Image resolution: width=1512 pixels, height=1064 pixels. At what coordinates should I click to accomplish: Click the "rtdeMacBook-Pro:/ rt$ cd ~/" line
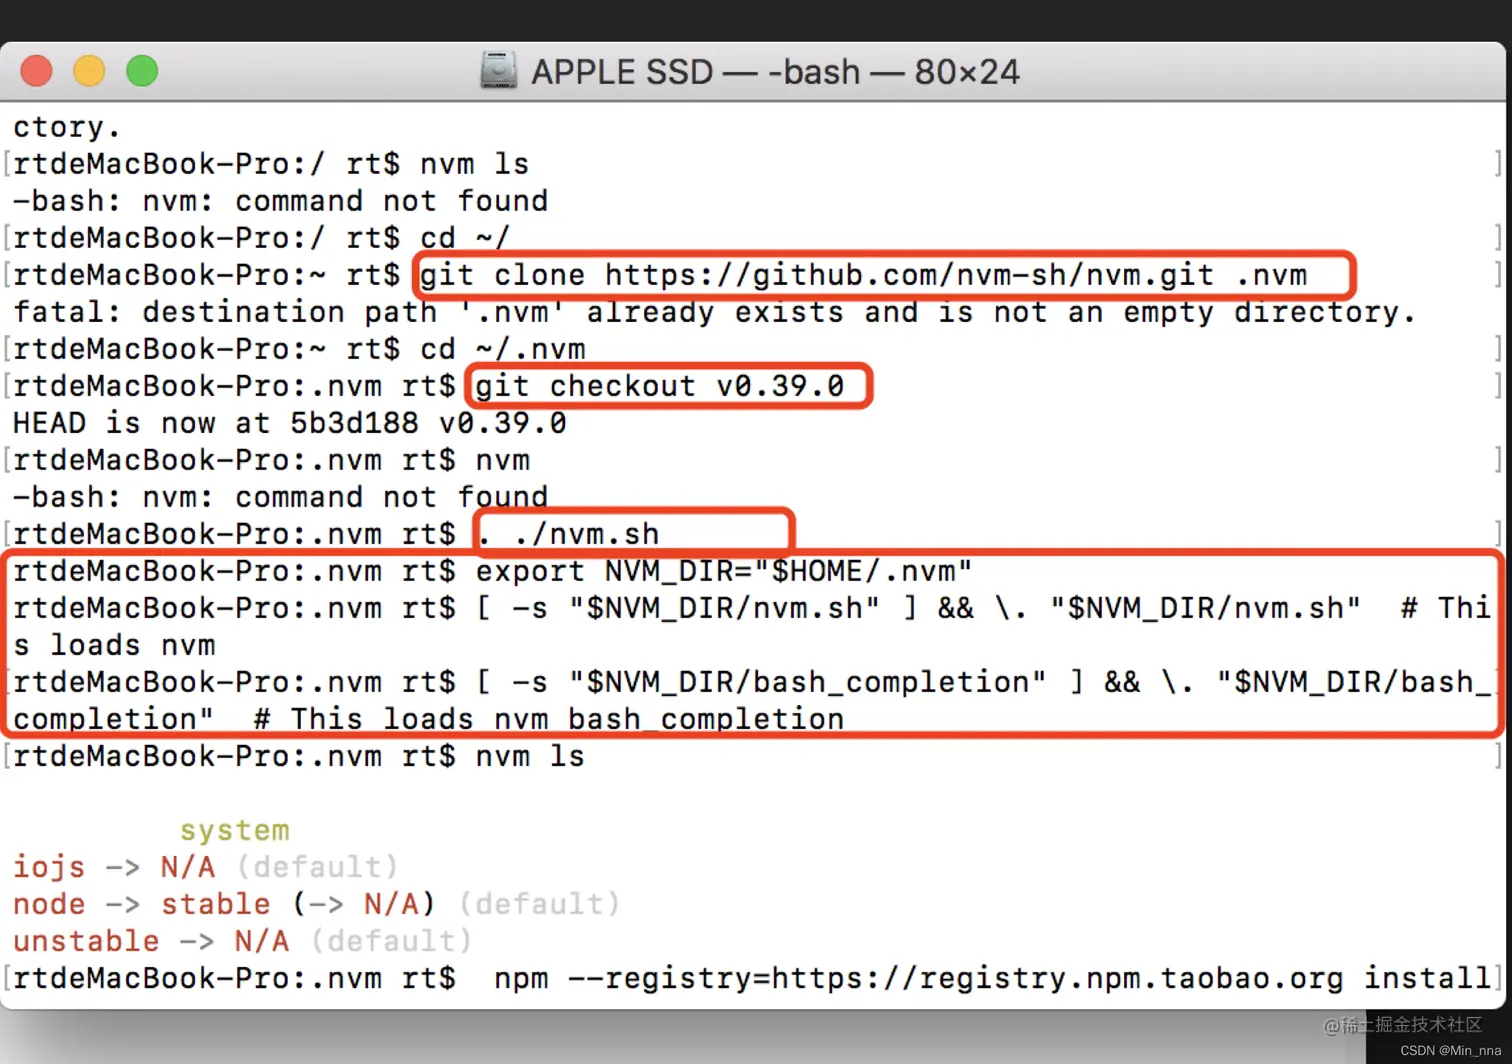pyautogui.click(x=261, y=238)
